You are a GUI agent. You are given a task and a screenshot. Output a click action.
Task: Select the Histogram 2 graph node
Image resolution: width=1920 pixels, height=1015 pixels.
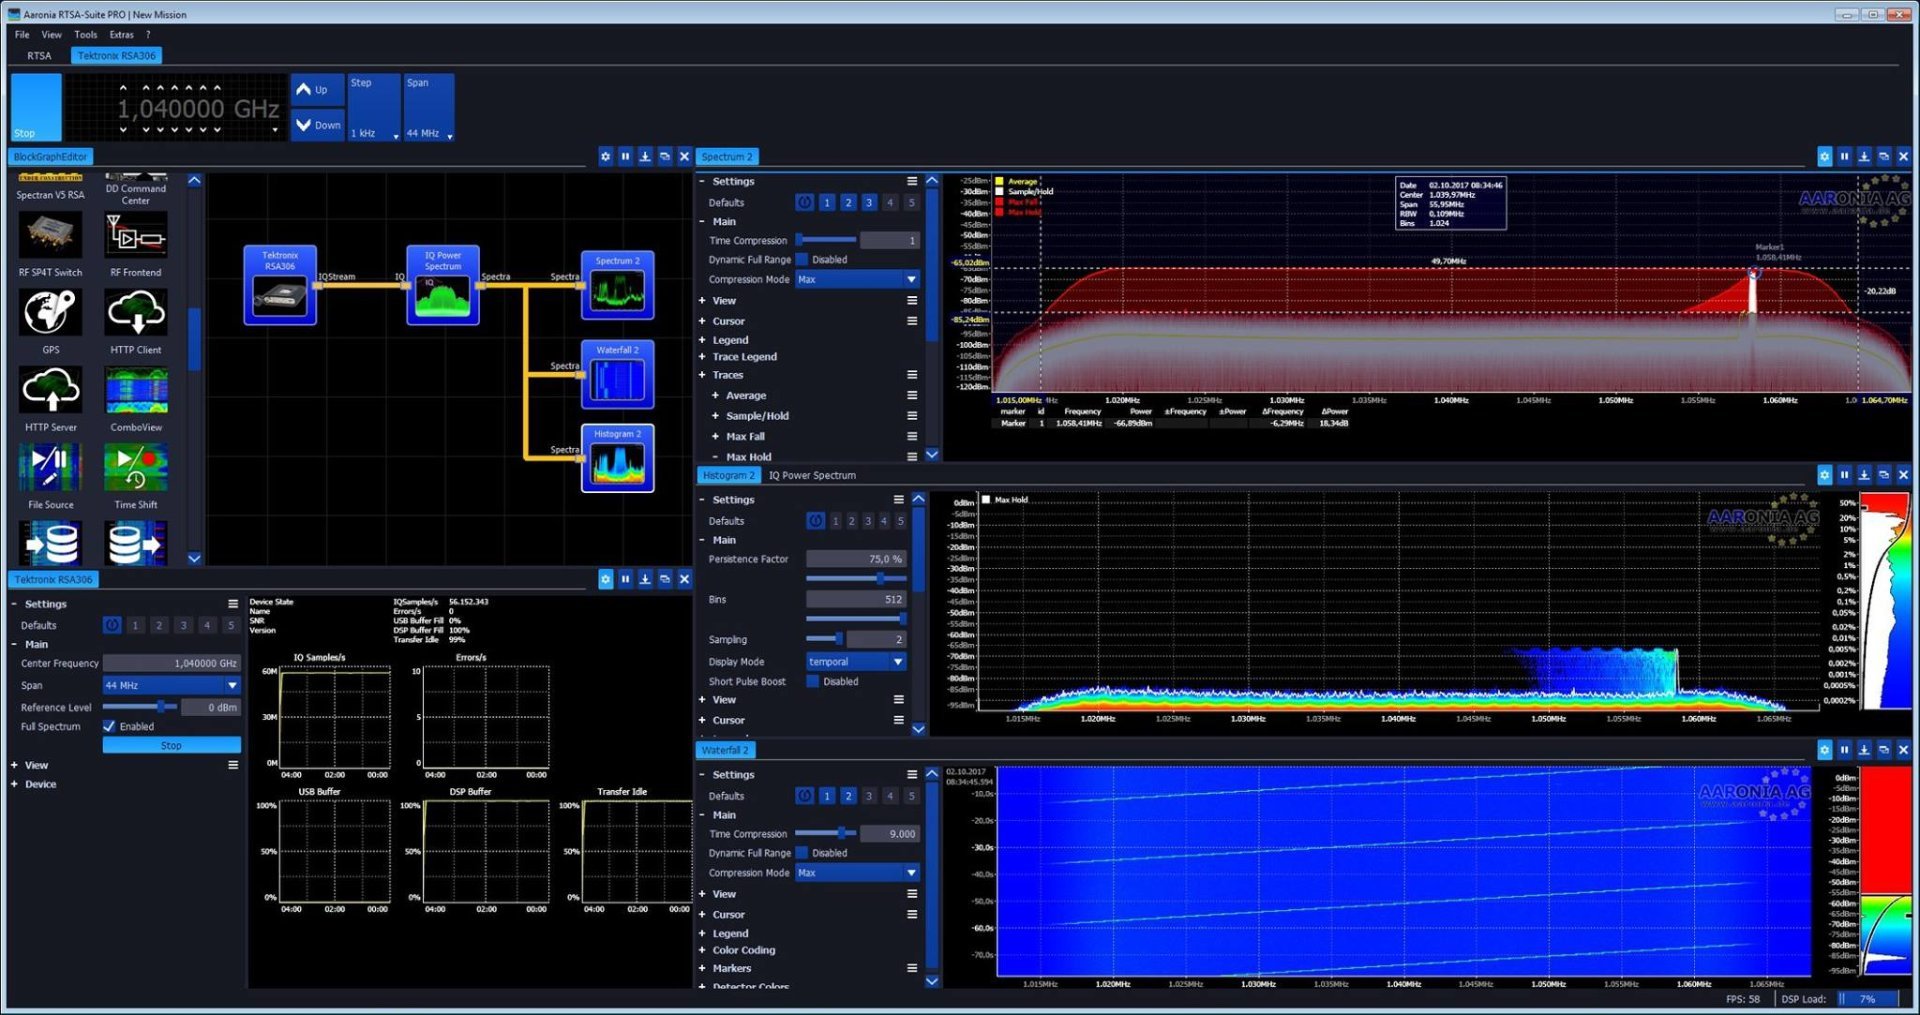click(618, 458)
